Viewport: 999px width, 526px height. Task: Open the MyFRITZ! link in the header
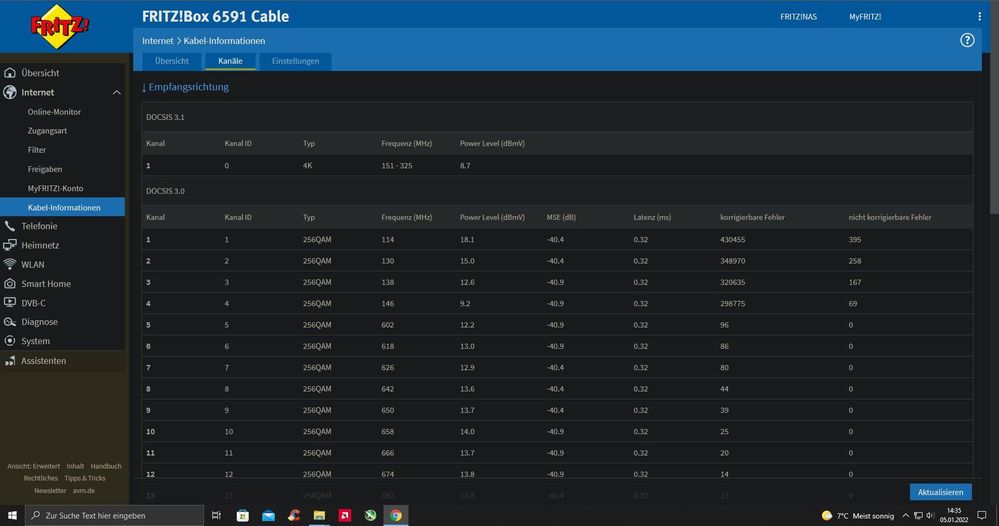[865, 17]
